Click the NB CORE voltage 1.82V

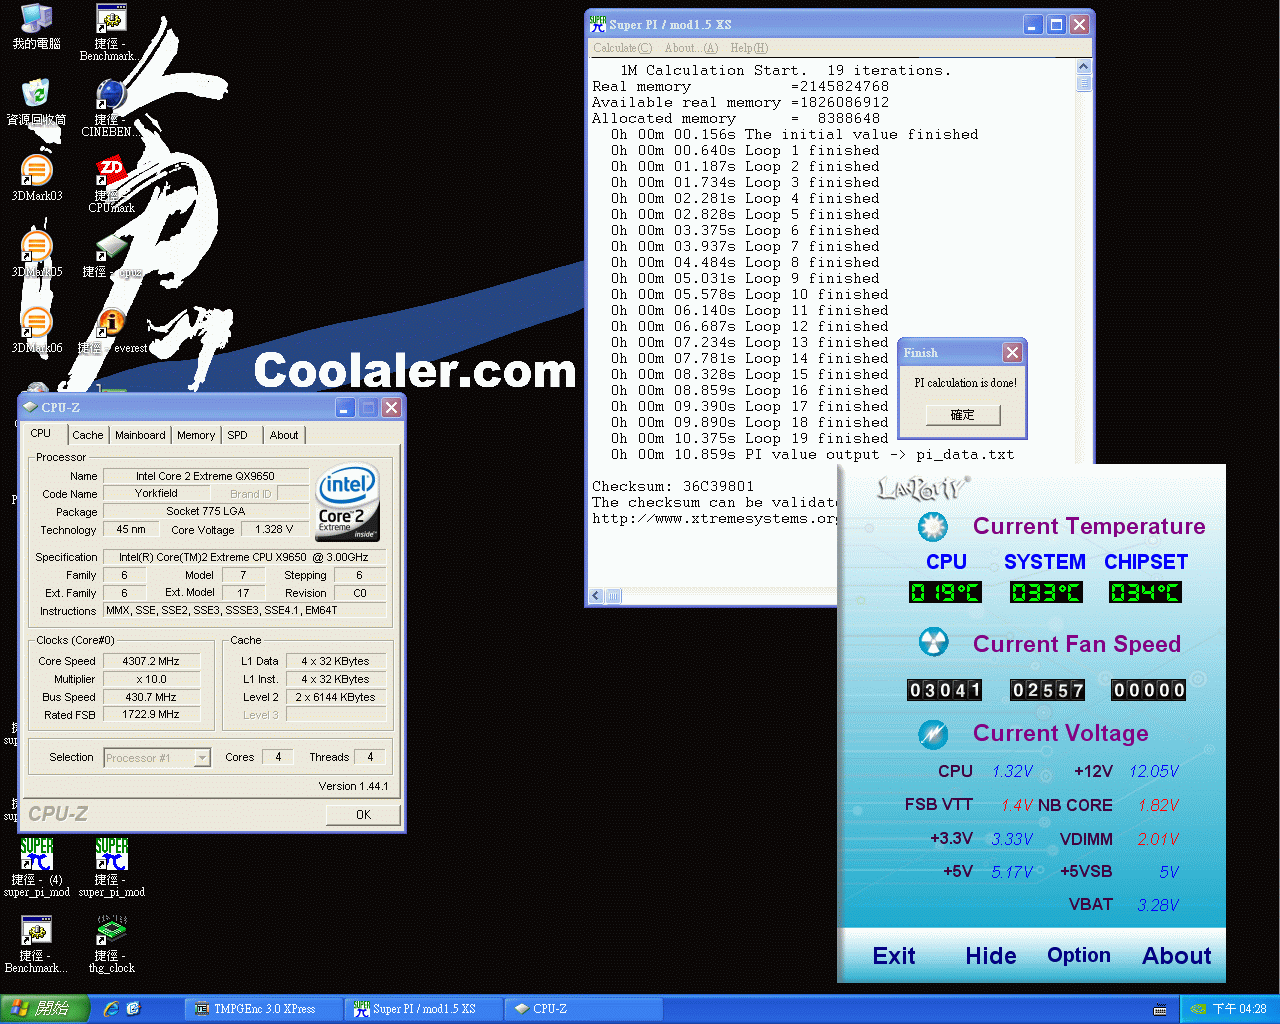pos(1158,805)
